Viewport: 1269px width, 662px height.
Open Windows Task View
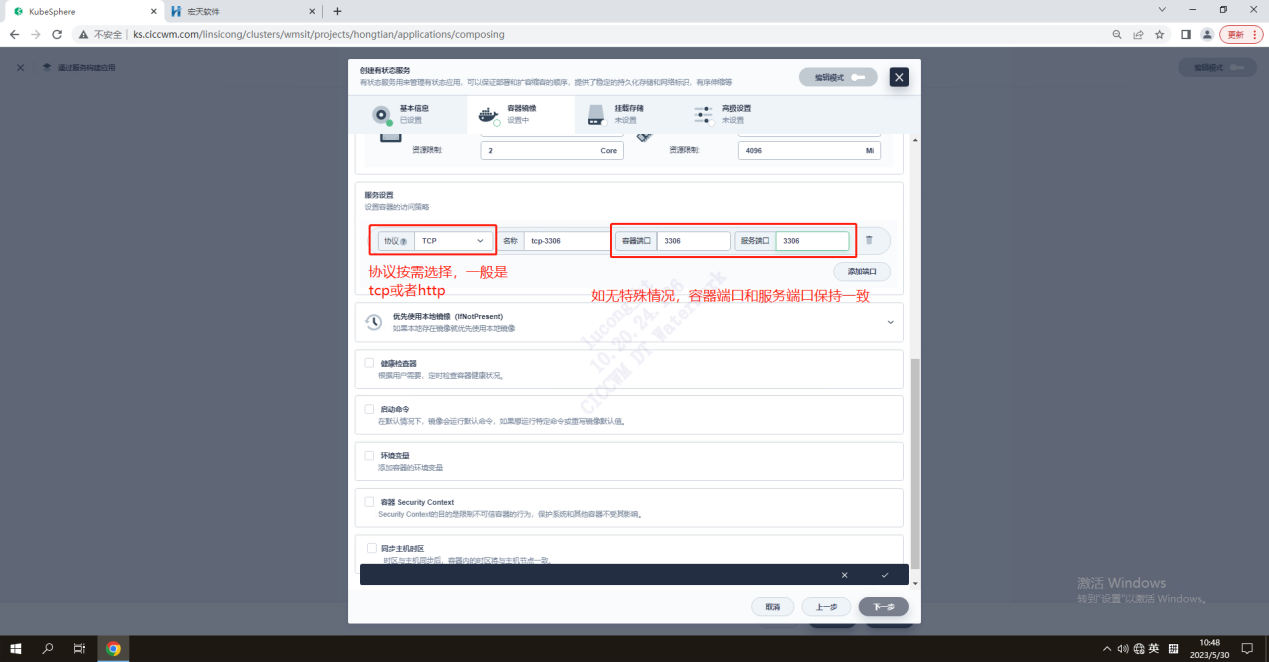(79, 648)
